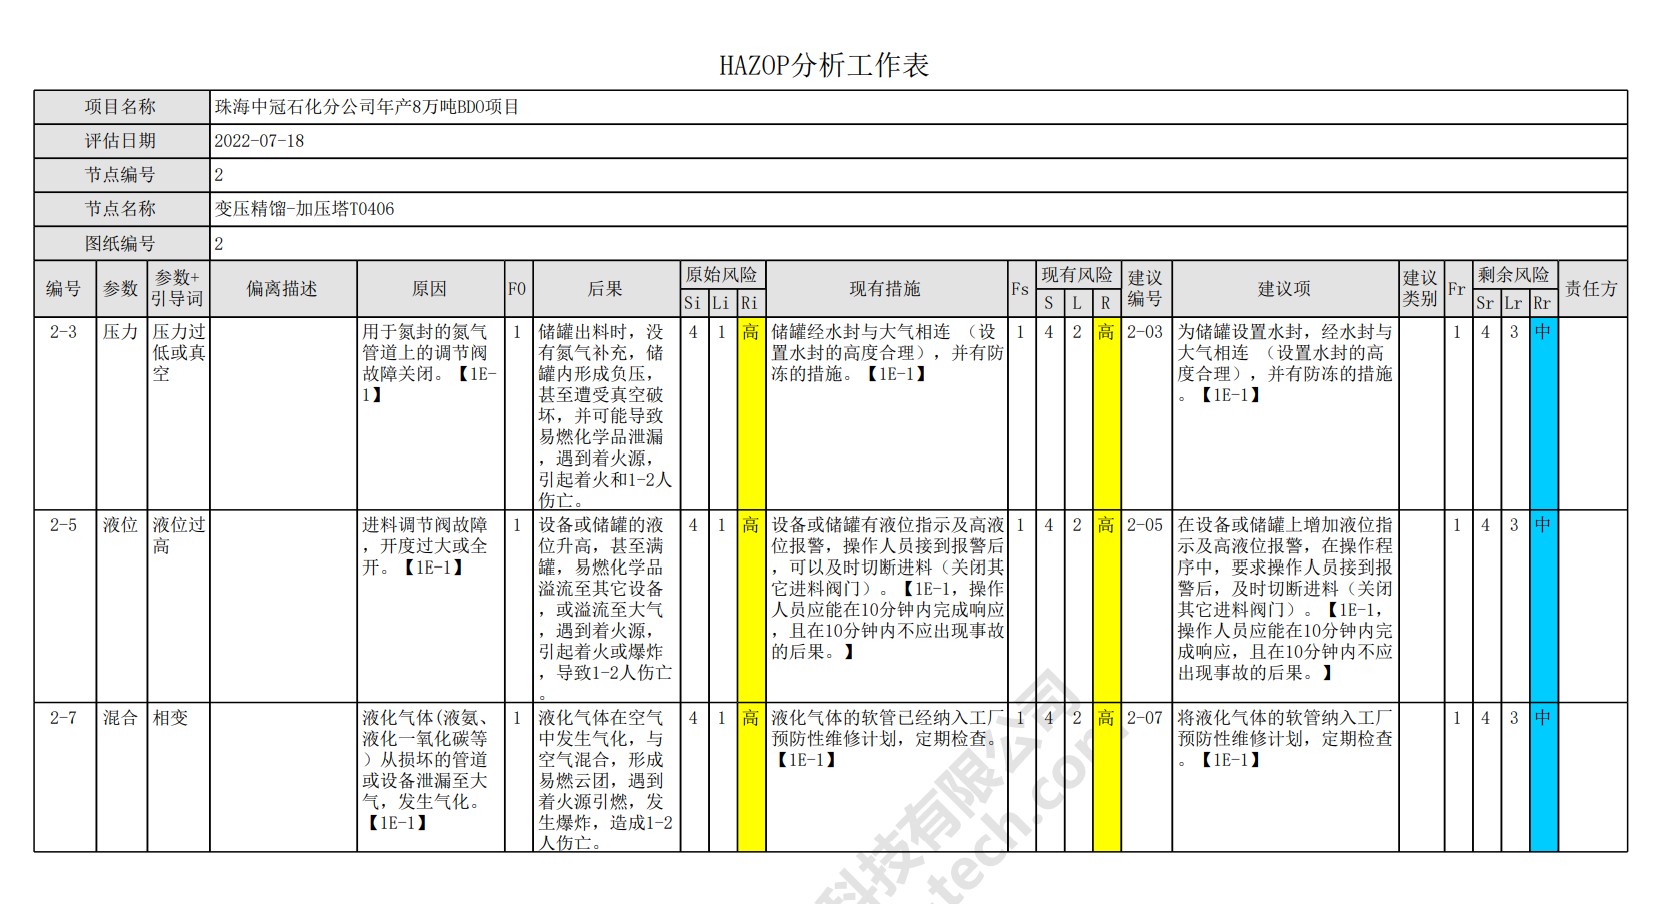The image size is (1658, 904).
Task: Click the "建议编号" column header
Action: pyautogui.click(x=1145, y=289)
